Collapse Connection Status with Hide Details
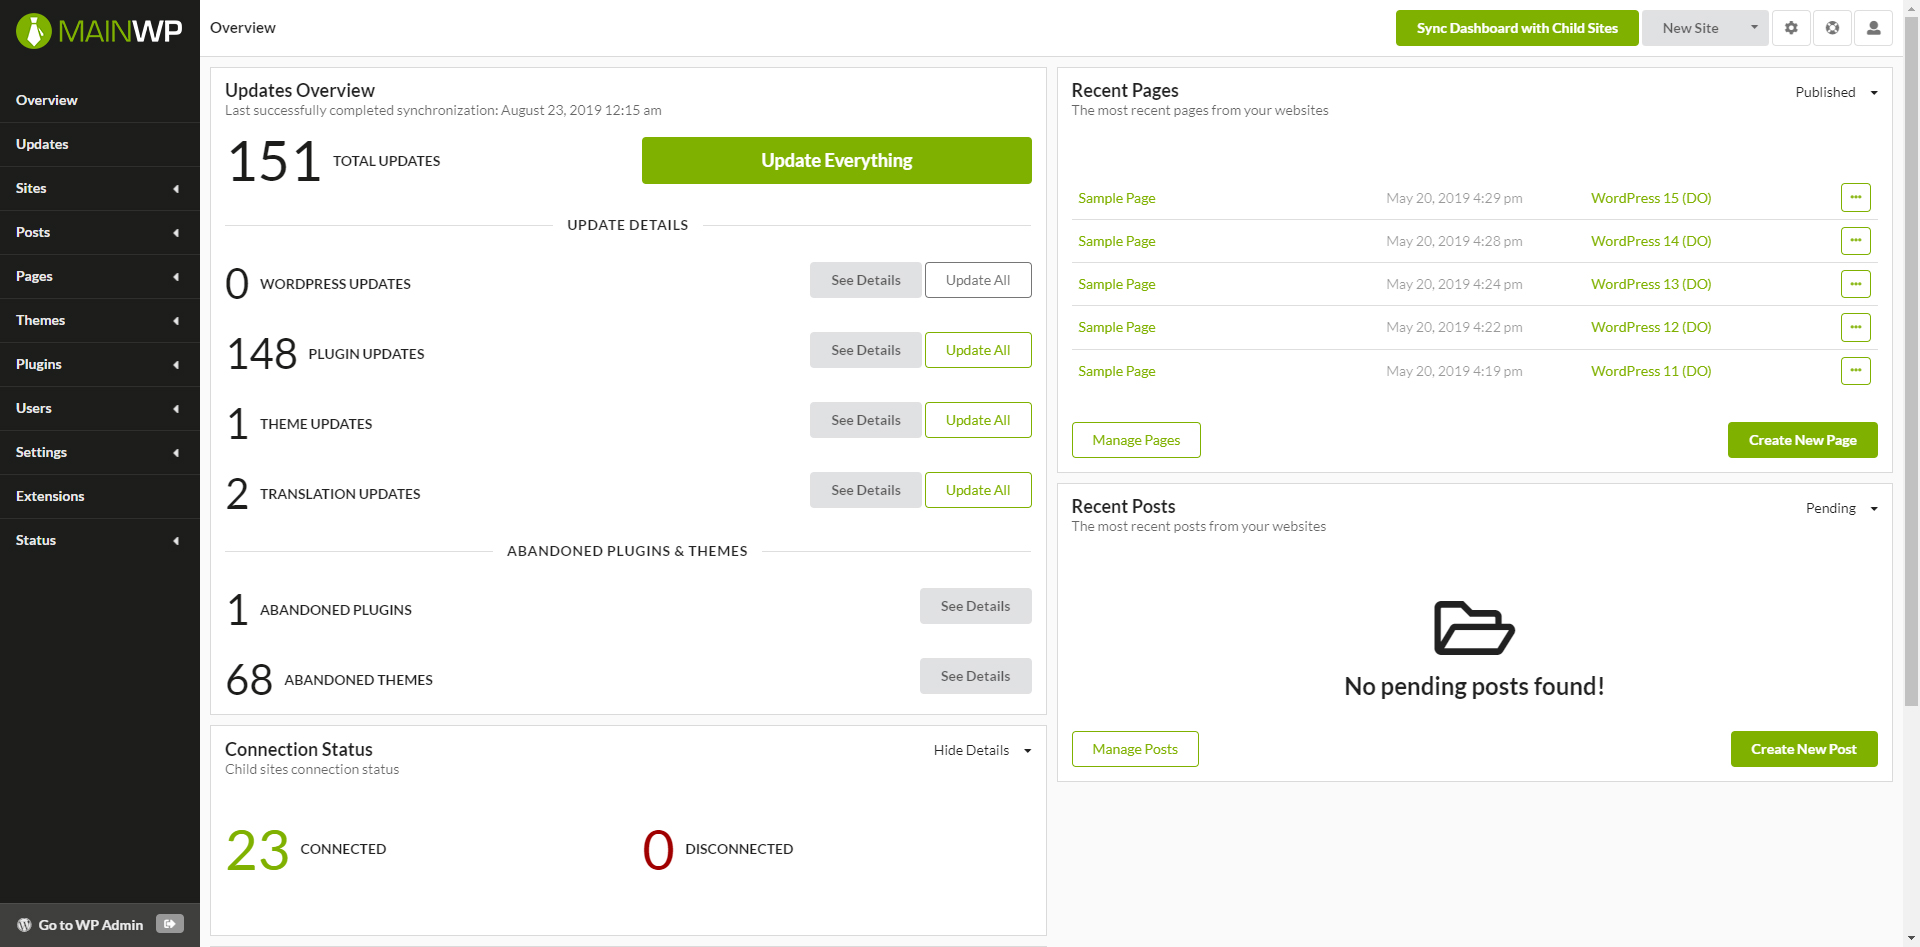1920x947 pixels. 981,750
